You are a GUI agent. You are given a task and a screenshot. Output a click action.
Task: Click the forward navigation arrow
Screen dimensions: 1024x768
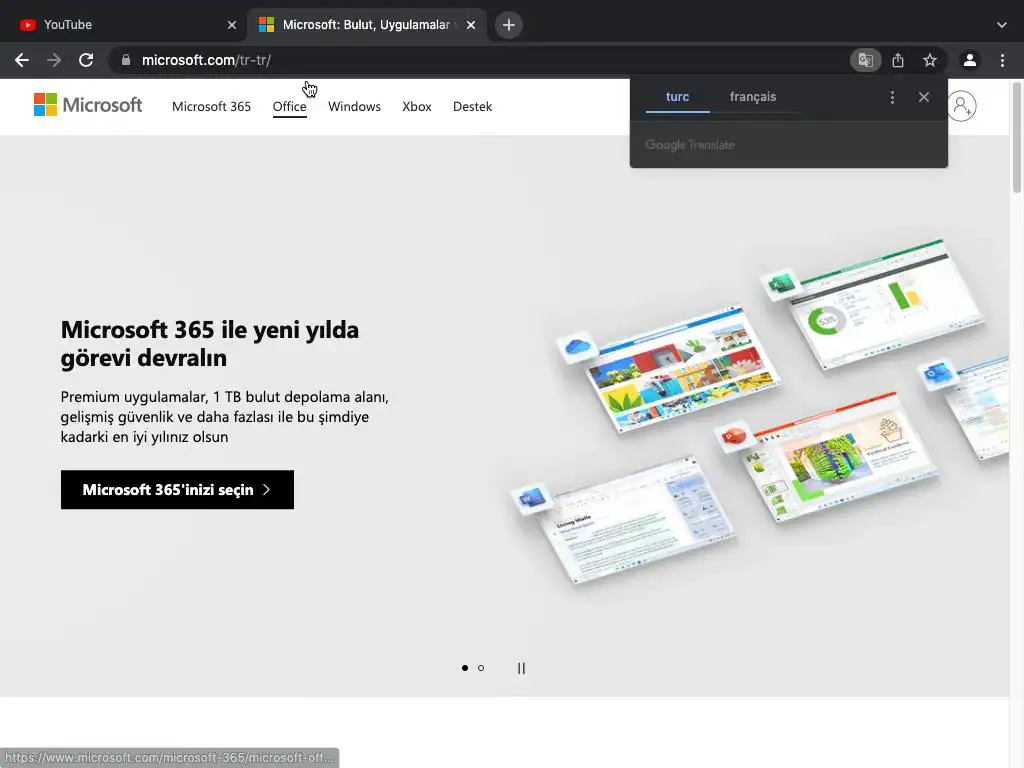pos(54,60)
